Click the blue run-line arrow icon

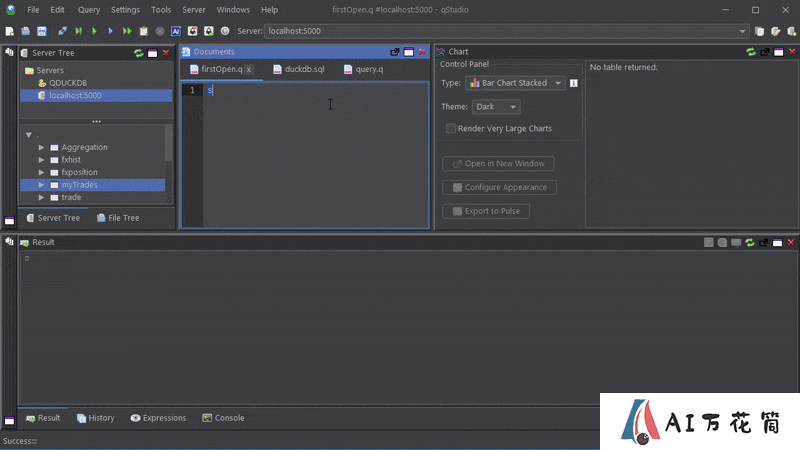[110, 31]
